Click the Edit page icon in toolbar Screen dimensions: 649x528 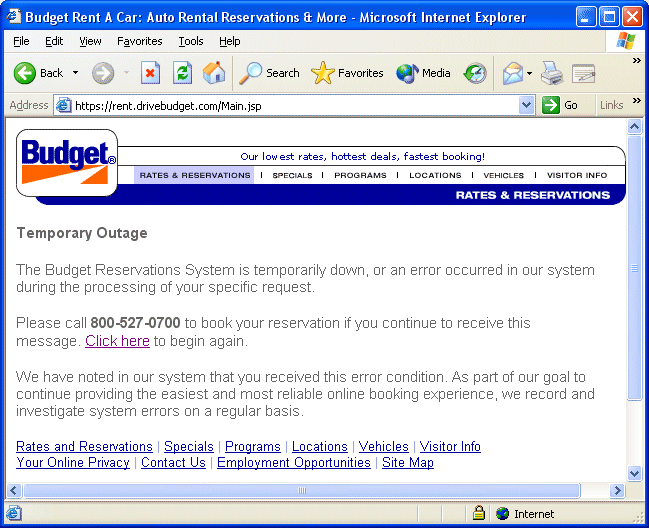[x=584, y=74]
